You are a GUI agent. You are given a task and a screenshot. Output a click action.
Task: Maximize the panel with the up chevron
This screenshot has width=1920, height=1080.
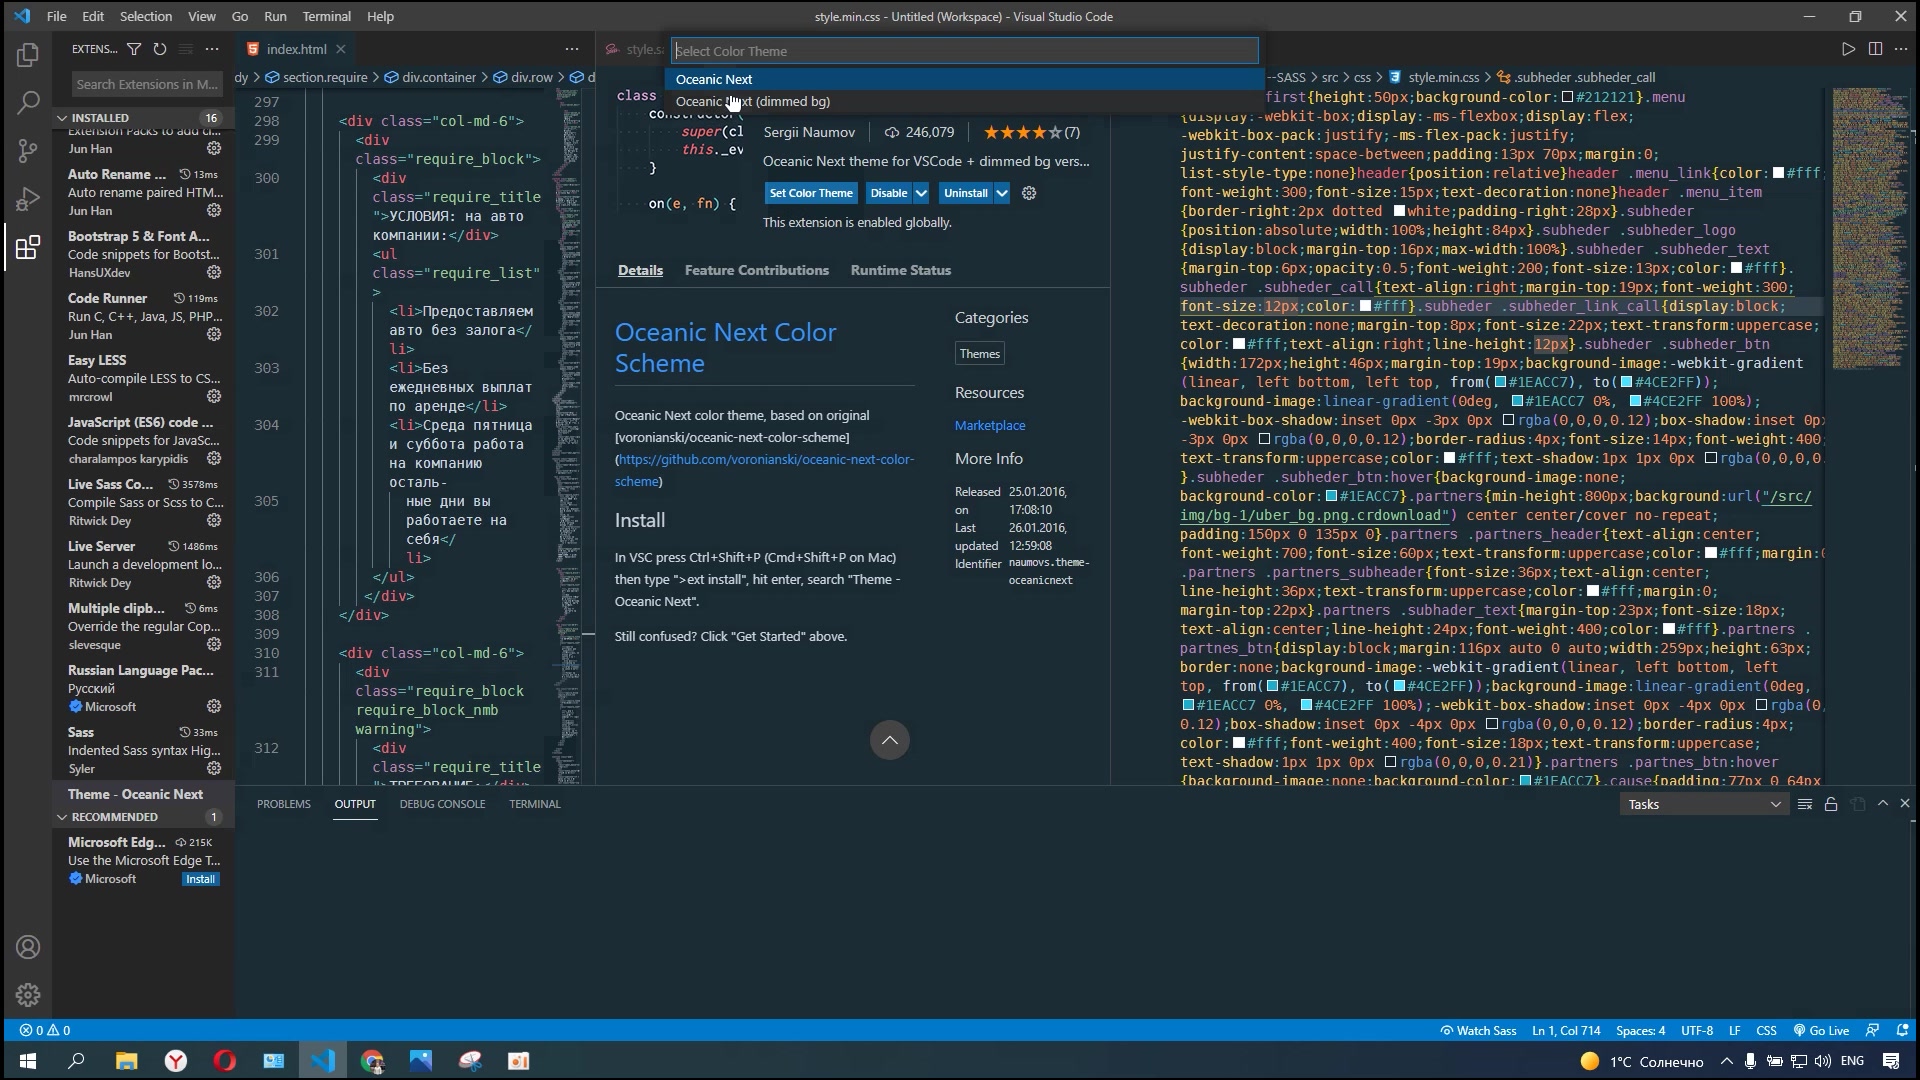pyautogui.click(x=1883, y=803)
